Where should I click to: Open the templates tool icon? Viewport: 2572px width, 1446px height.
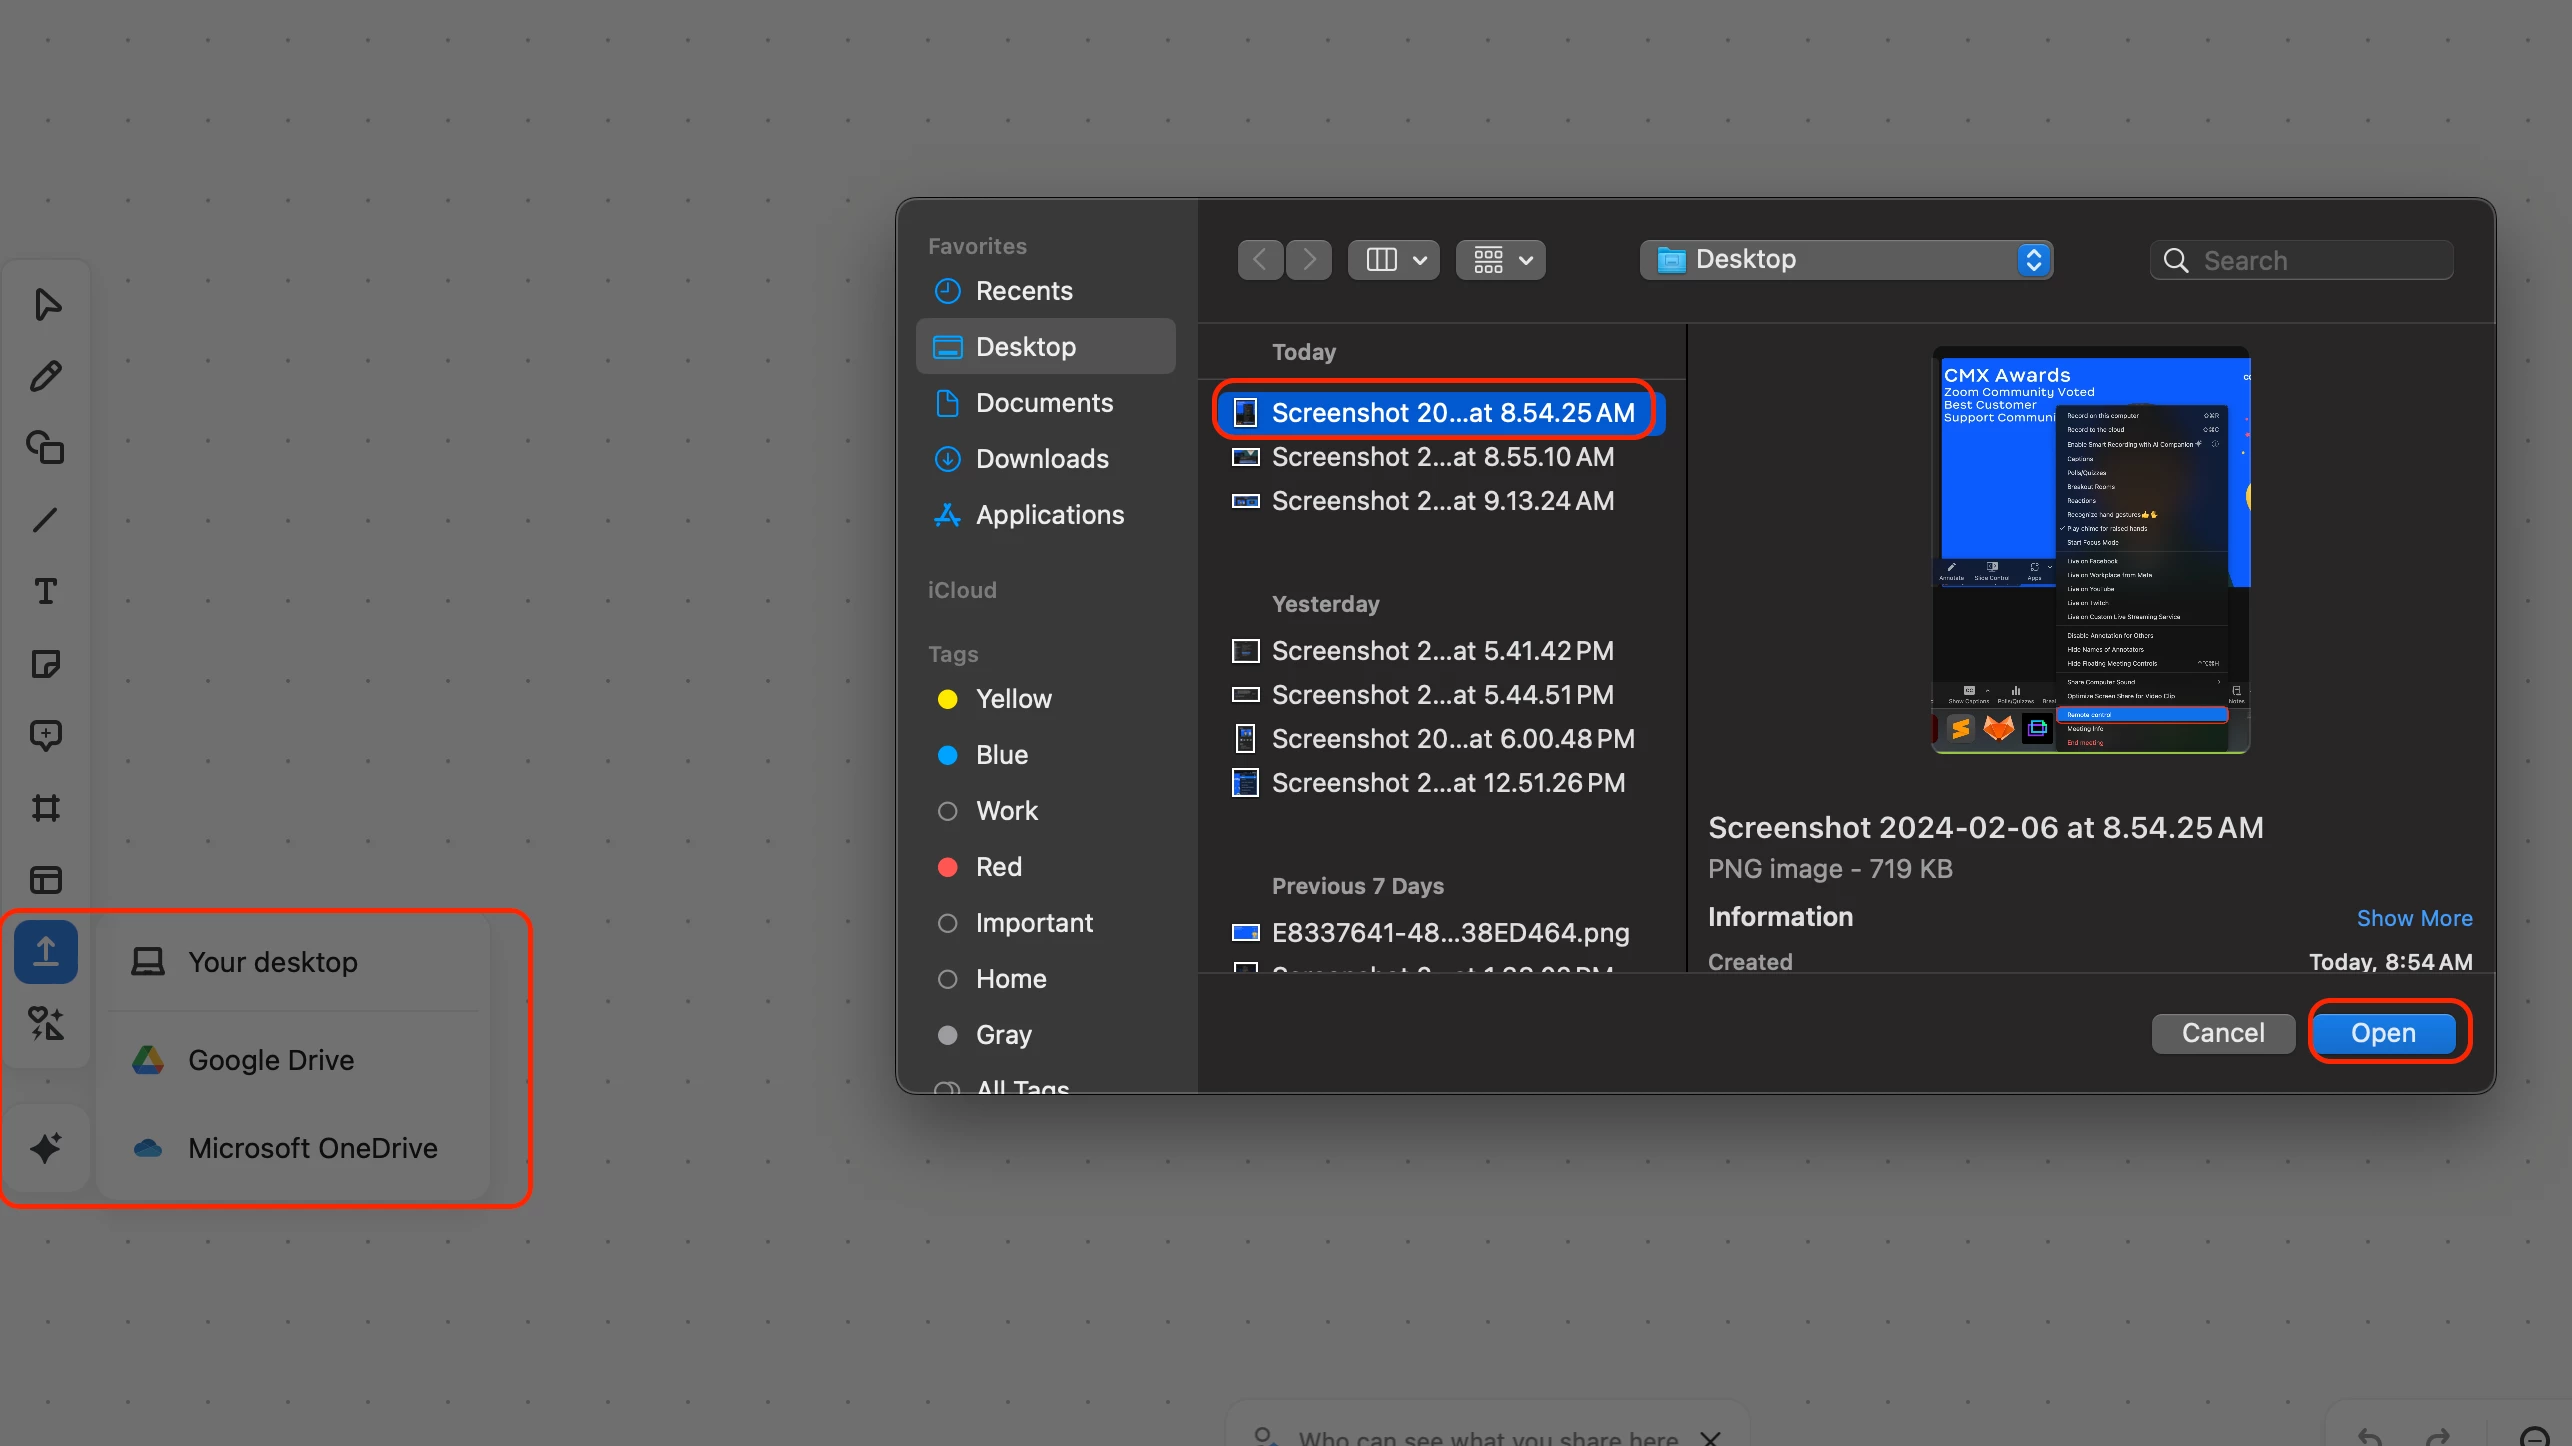(x=46, y=880)
